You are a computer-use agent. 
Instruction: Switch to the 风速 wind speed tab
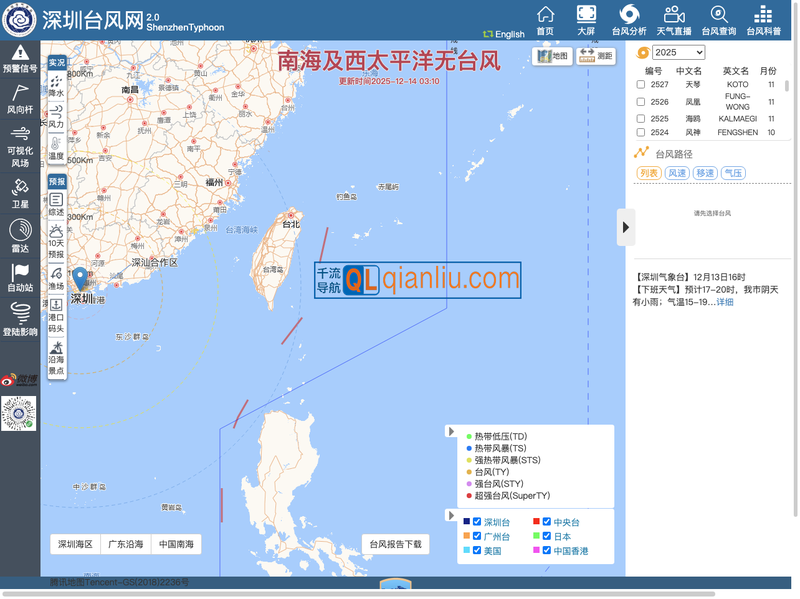tap(678, 172)
